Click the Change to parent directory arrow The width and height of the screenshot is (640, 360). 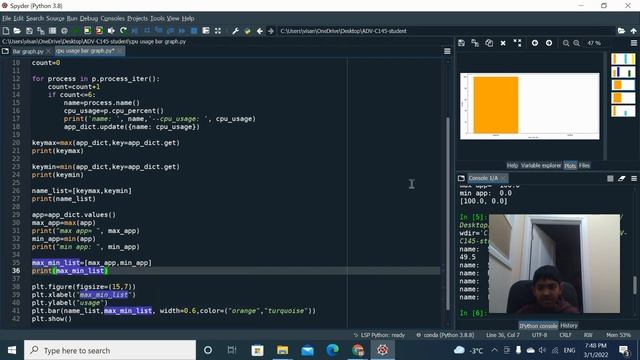633,31
